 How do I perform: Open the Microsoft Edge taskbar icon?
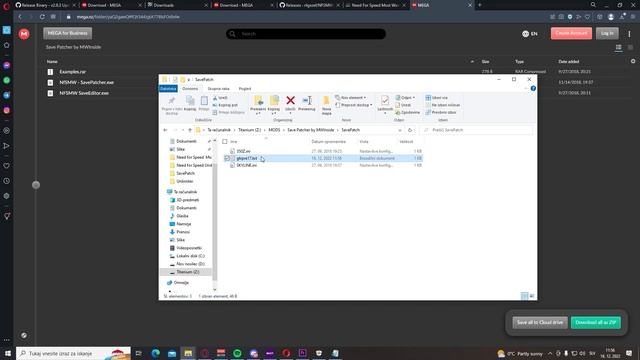click(x=156, y=353)
